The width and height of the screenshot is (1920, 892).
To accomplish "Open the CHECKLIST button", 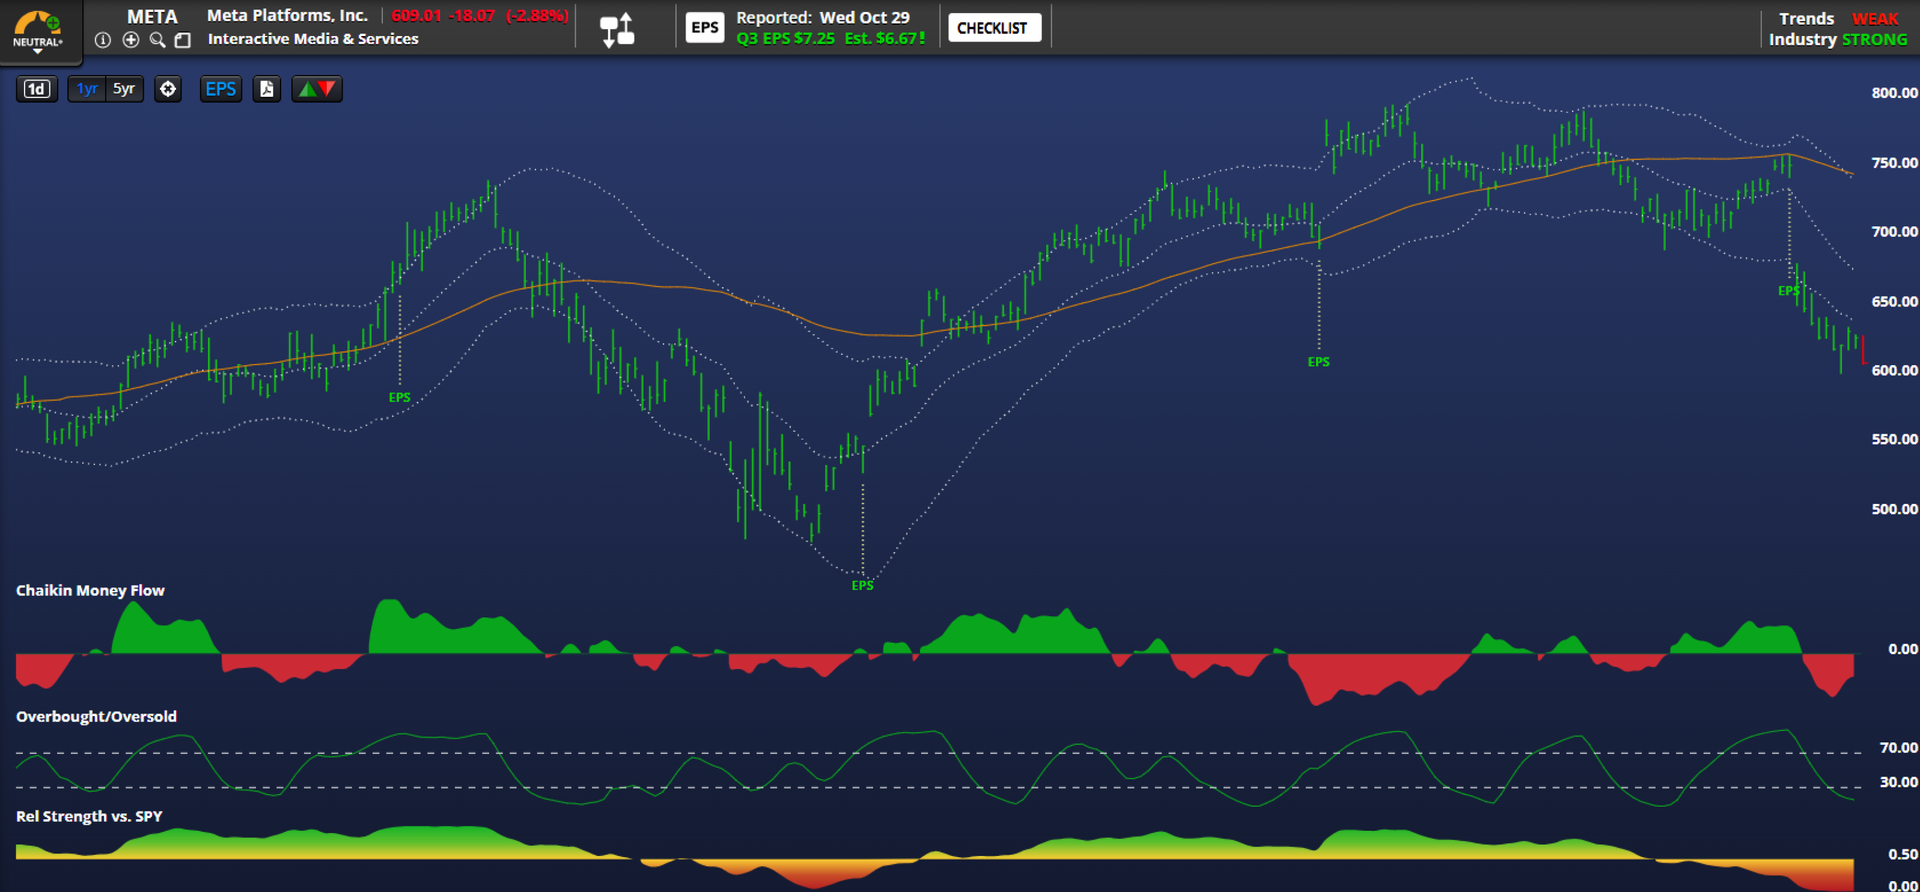I will coord(993,28).
